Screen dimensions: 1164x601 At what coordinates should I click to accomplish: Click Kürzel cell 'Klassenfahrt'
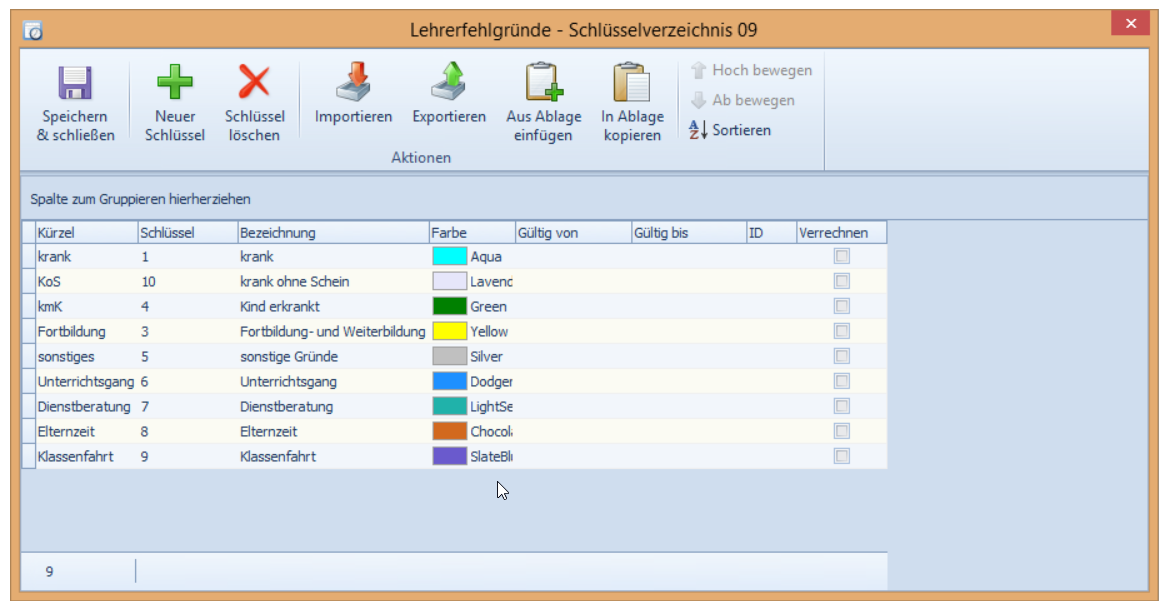(x=86, y=456)
